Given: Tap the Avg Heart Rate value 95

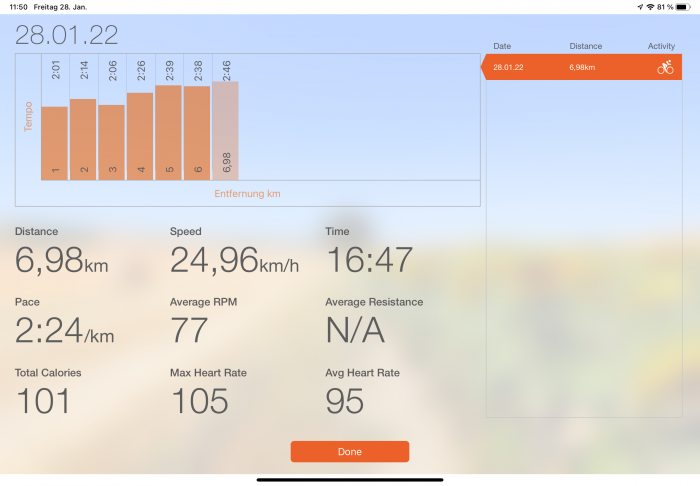Looking at the screenshot, I should [x=344, y=401].
